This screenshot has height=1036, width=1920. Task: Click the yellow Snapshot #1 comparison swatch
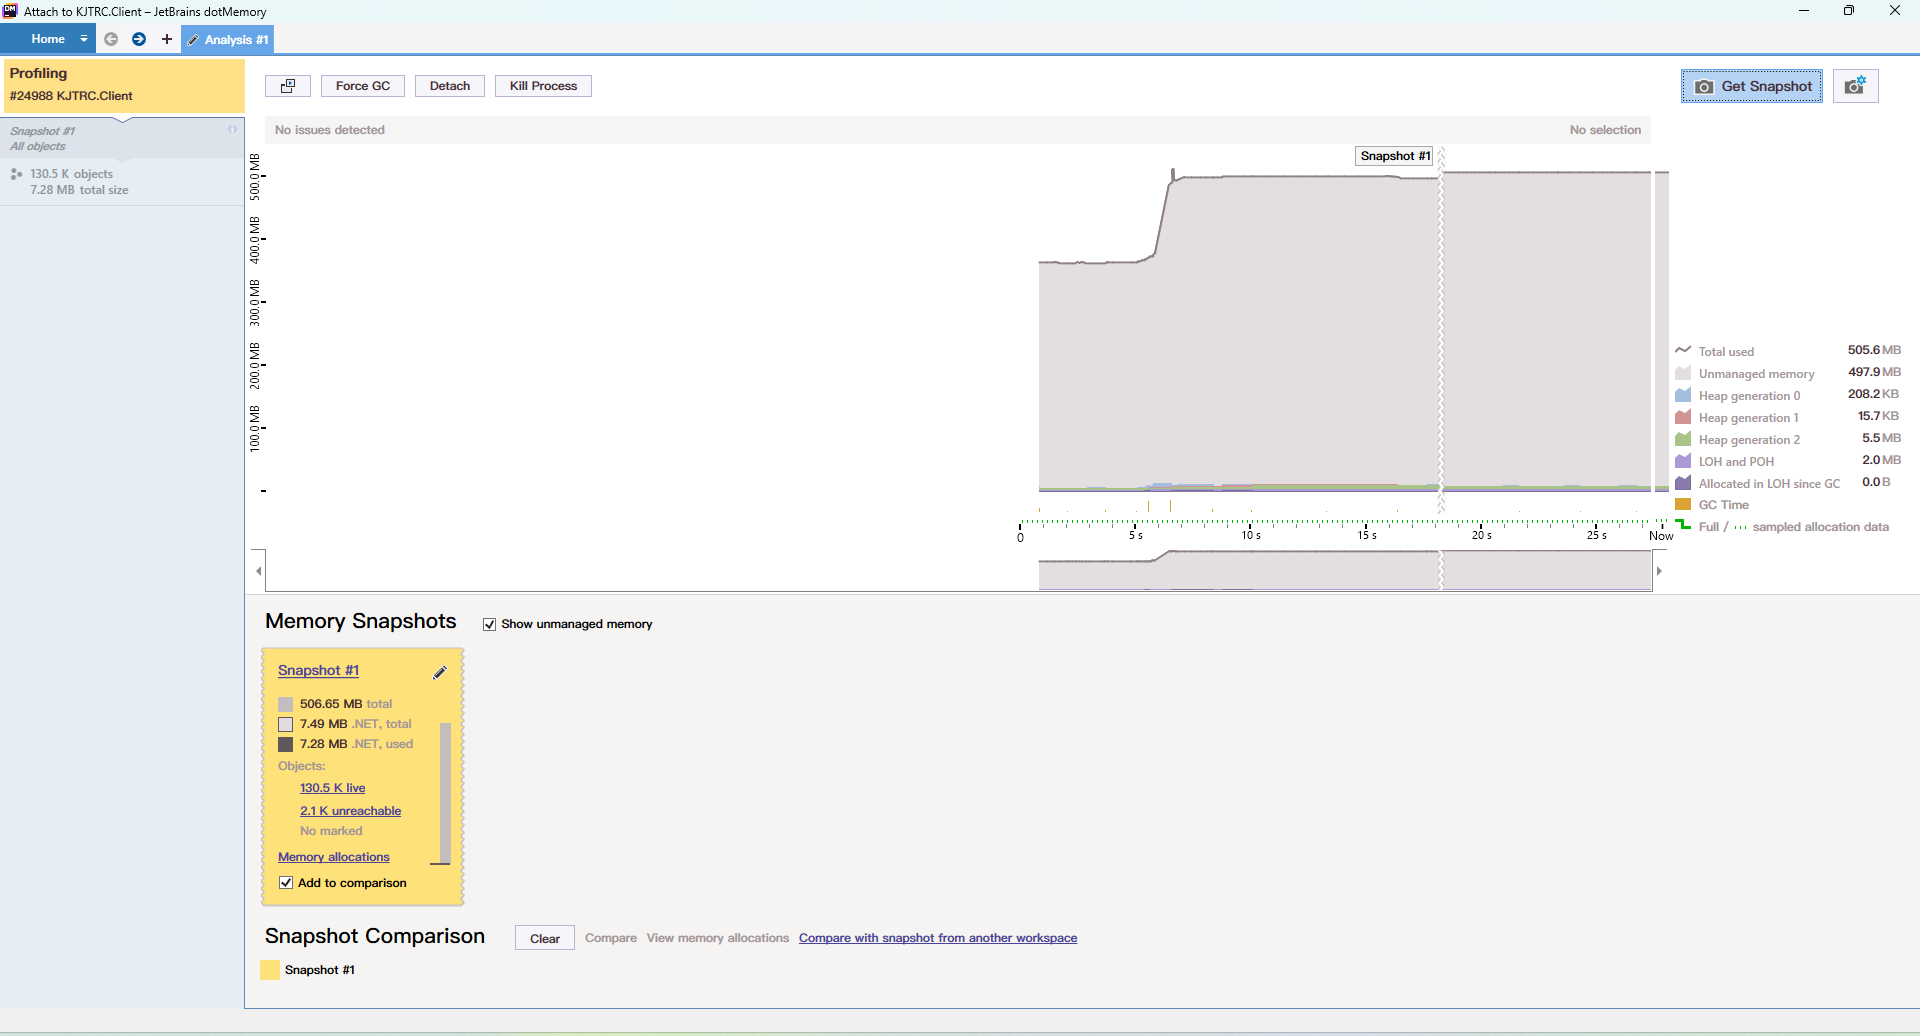click(270, 970)
